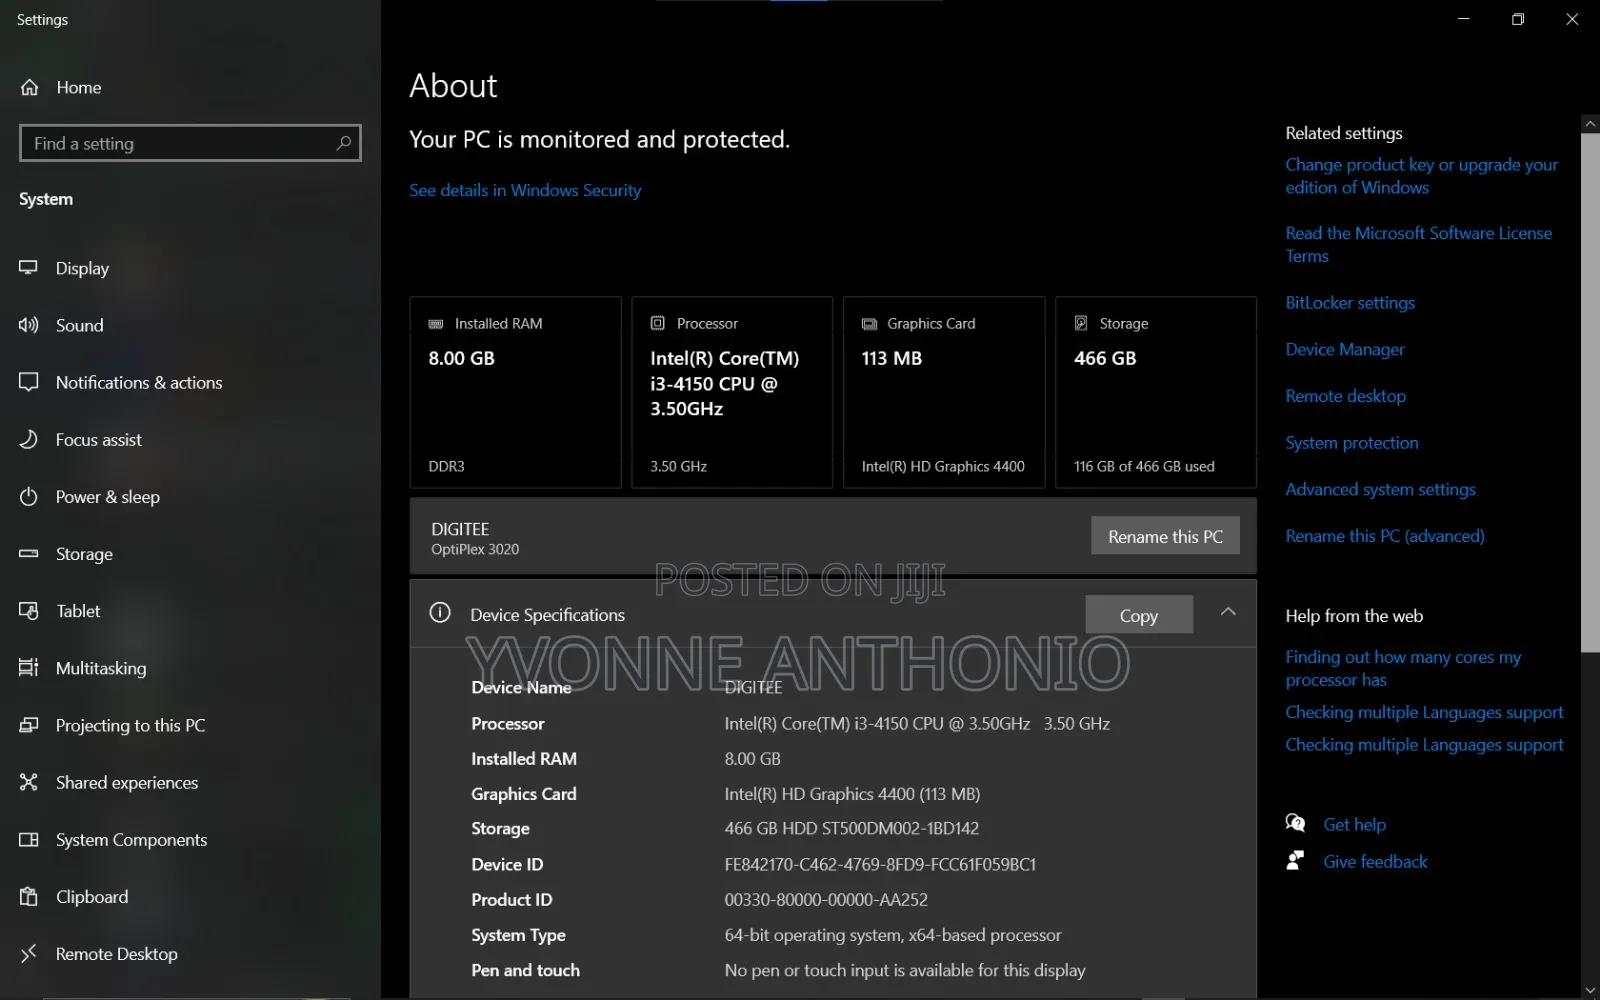The width and height of the screenshot is (1600, 1000).
Task: Click the scrollbar up arrow
Action: tap(1590, 124)
